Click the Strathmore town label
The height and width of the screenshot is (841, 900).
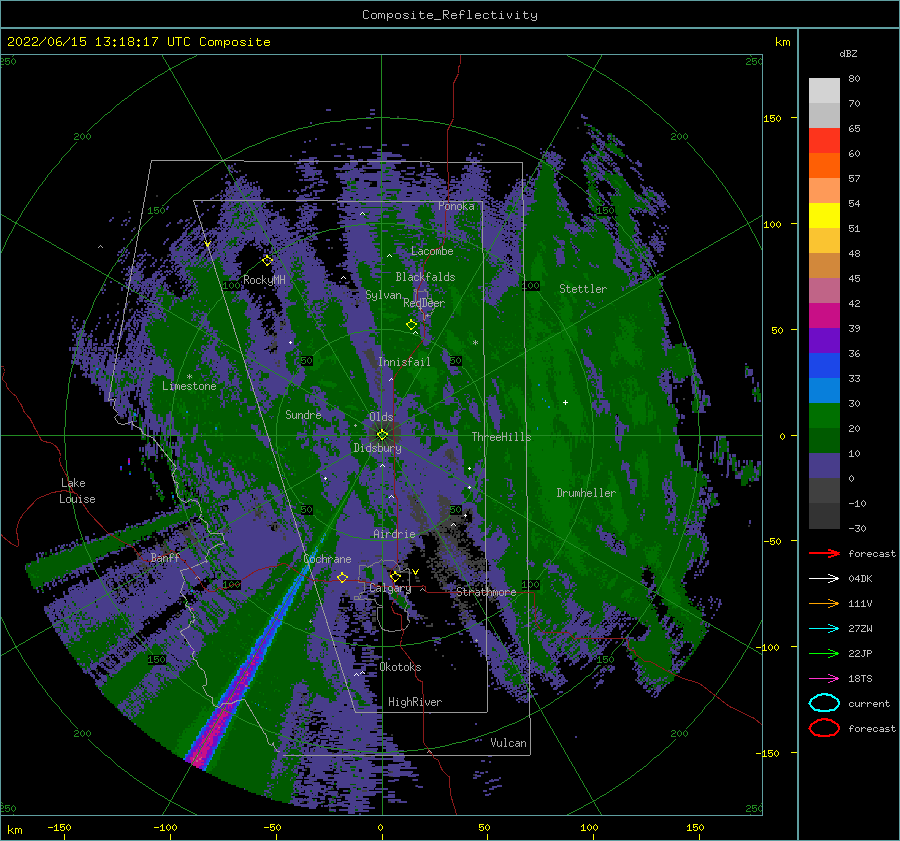pyautogui.click(x=486, y=592)
